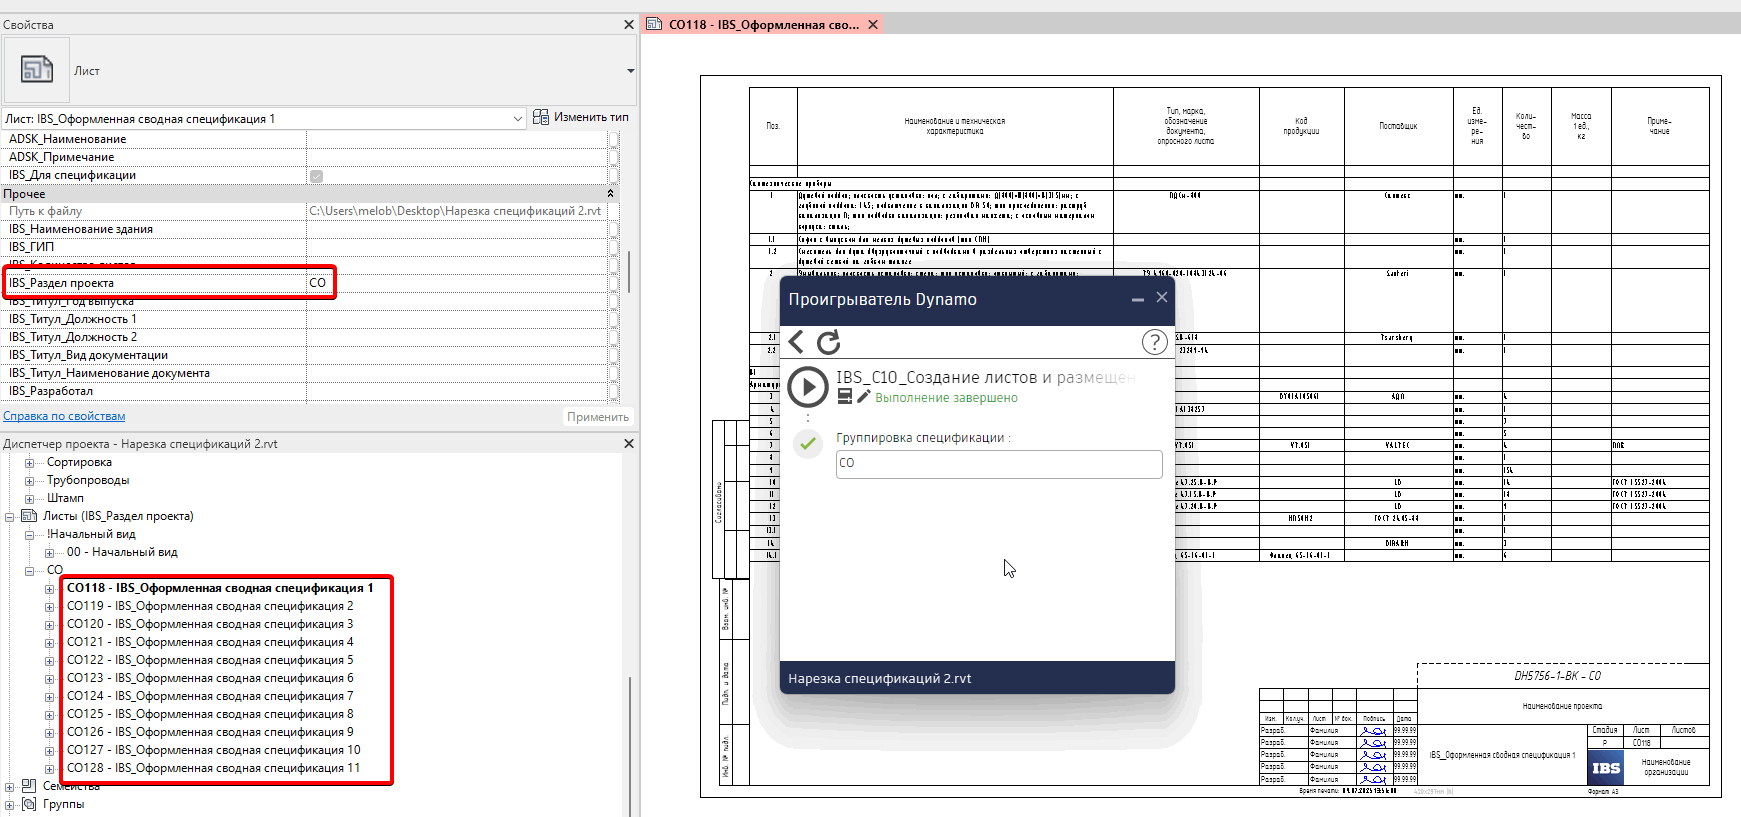The height and width of the screenshot is (817, 1741).
Task: Run the IBS_C10 script with play button
Action: pyautogui.click(x=808, y=387)
